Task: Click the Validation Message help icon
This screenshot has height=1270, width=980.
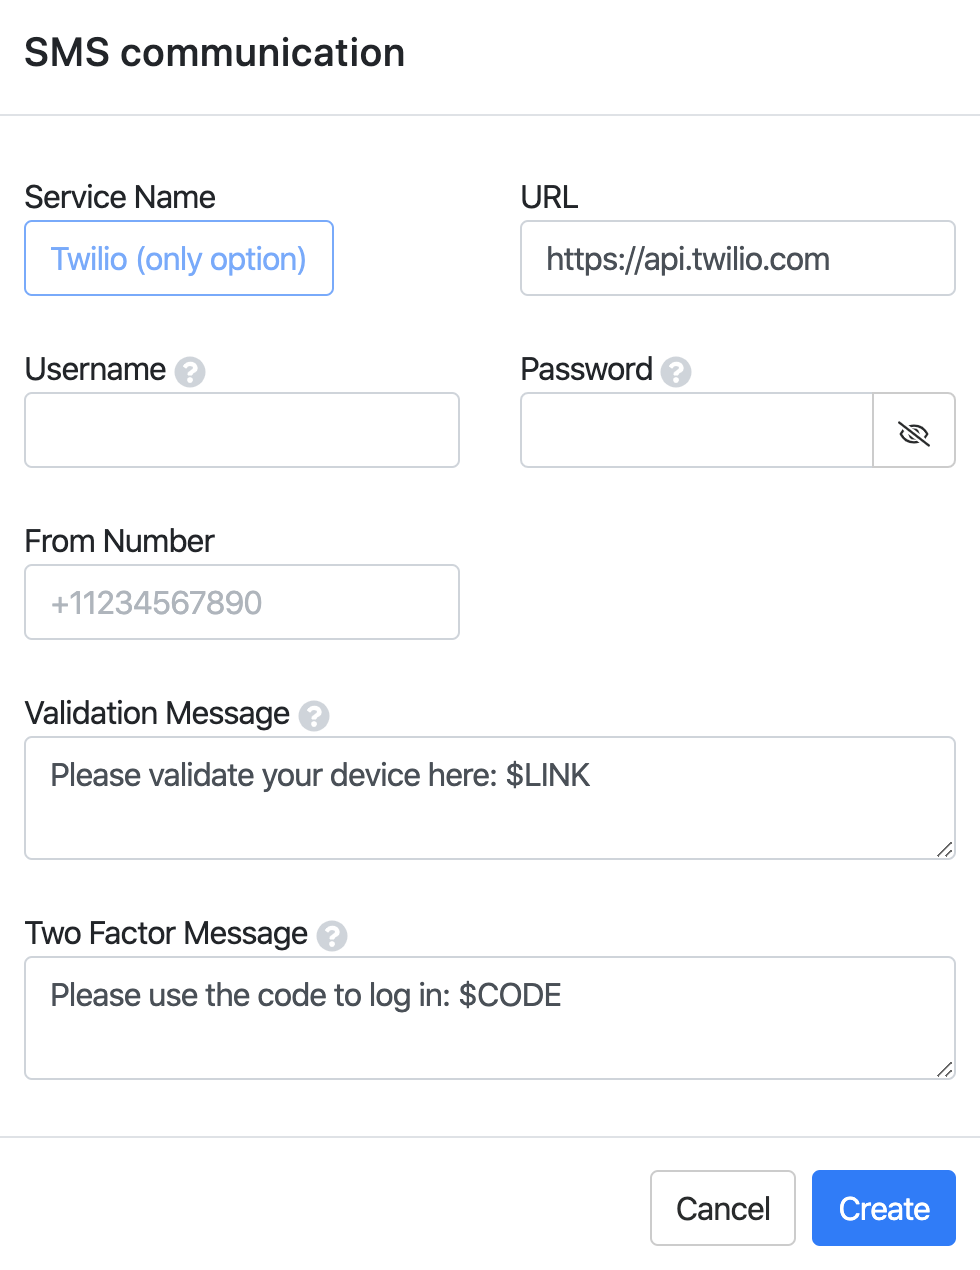Action: click(x=314, y=716)
